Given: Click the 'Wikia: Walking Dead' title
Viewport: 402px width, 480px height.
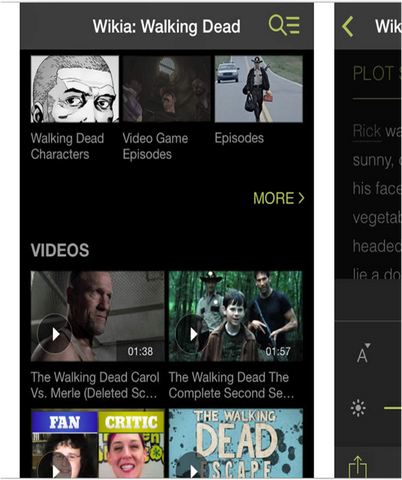Looking at the screenshot, I should pyautogui.click(x=167, y=27).
